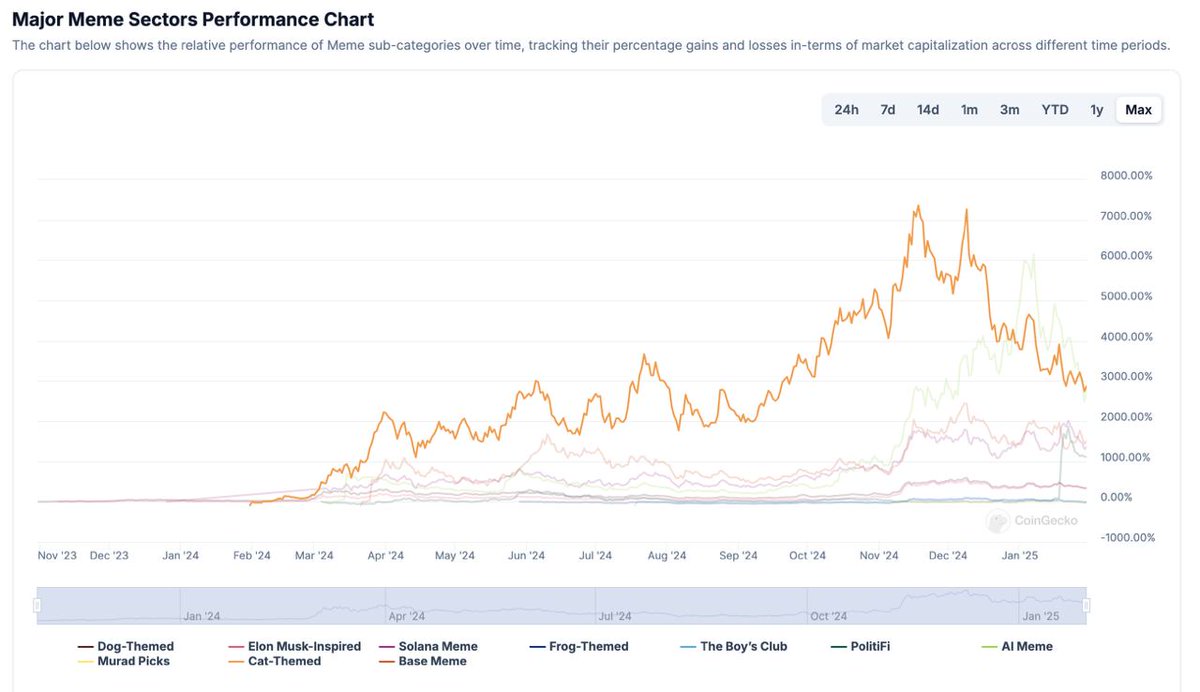Click the -1000.00% y-axis label
The height and width of the screenshot is (692, 1200).
tap(1126, 537)
